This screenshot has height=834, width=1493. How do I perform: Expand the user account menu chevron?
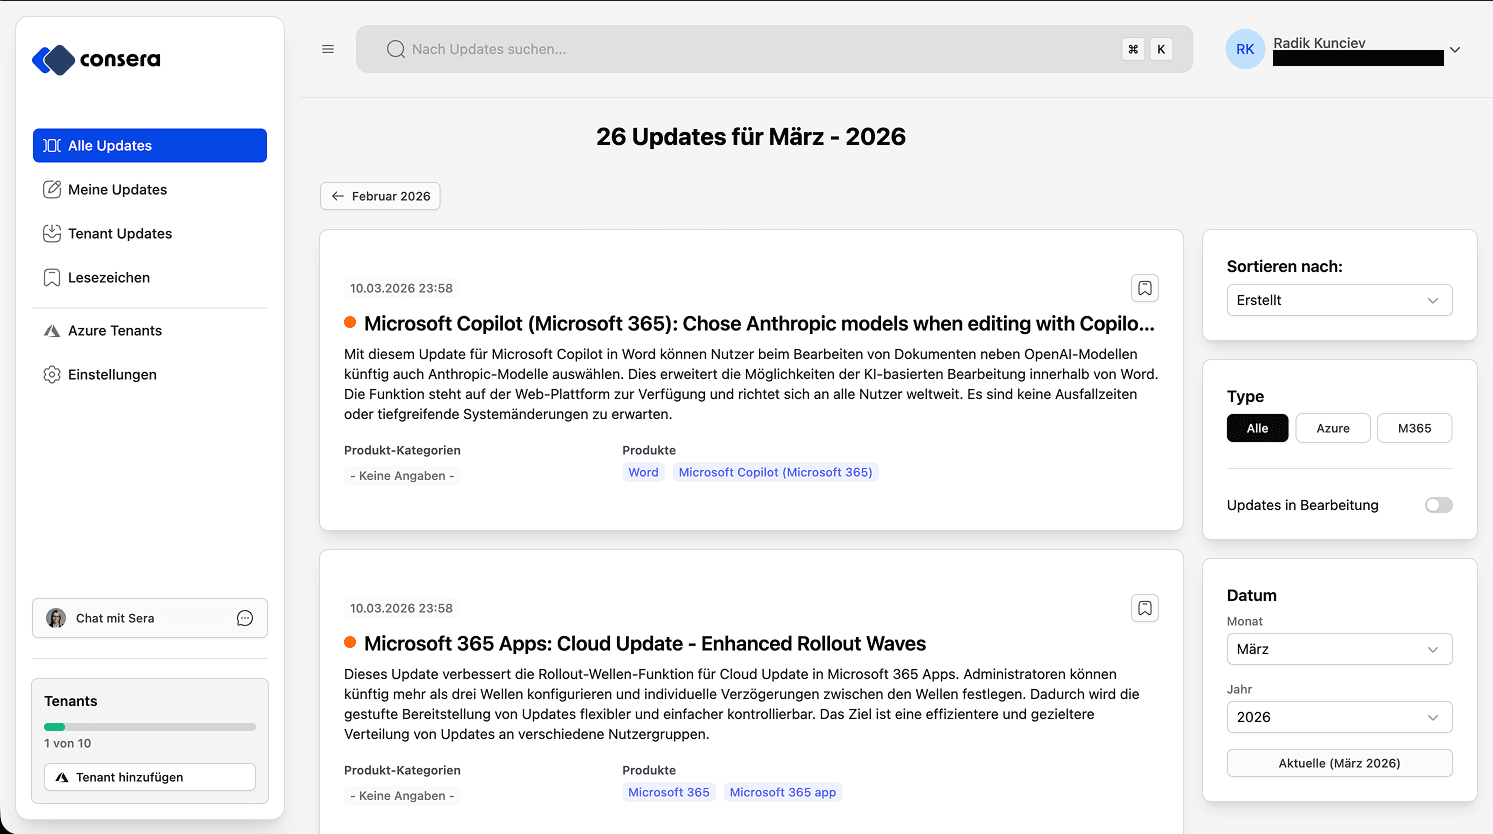(x=1455, y=49)
